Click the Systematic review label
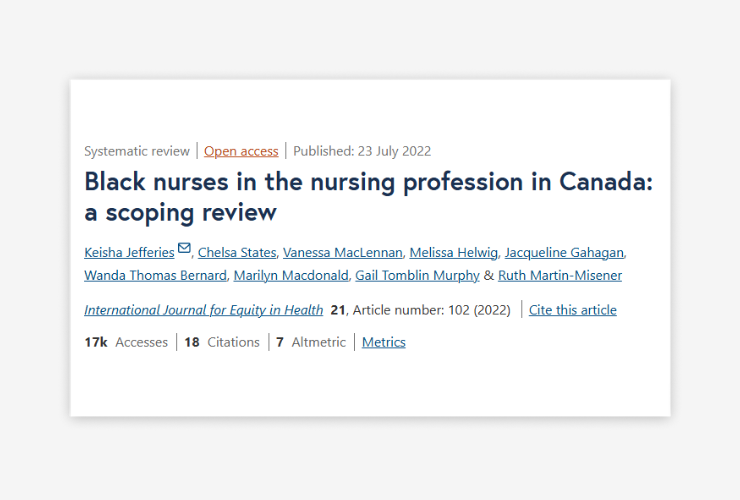 tap(137, 151)
